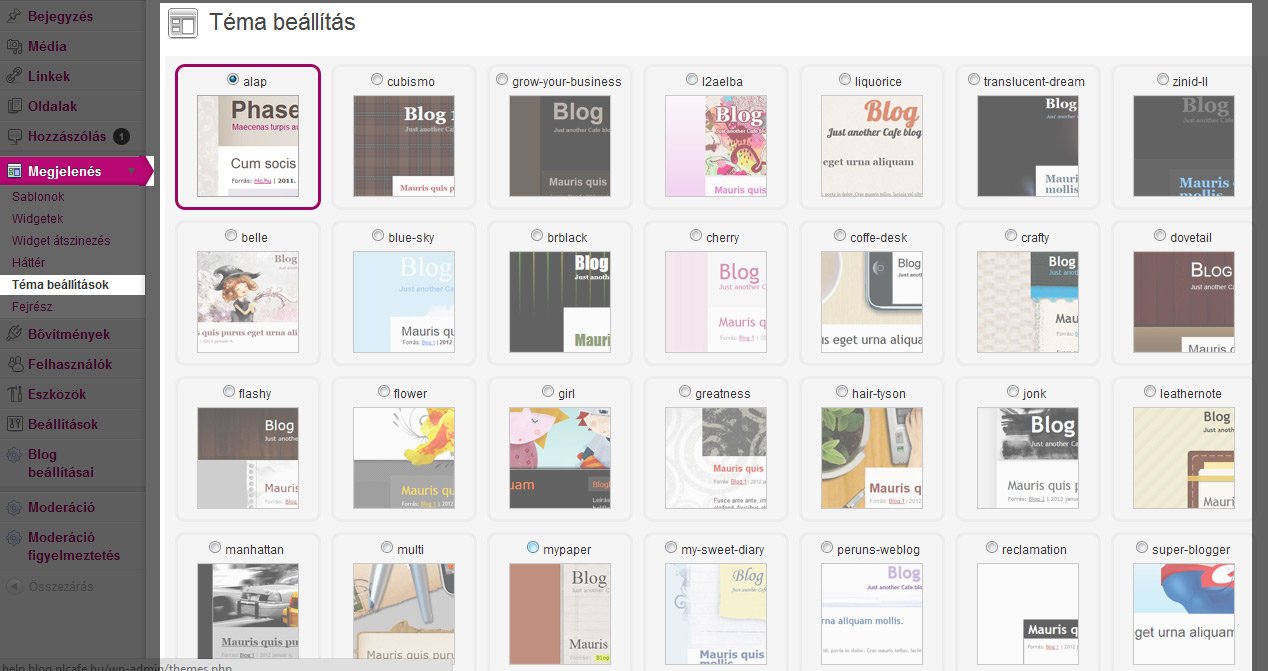
Task: Click the Hozzászólás comment bubble icon
Action: pyautogui.click(x=14, y=136)
